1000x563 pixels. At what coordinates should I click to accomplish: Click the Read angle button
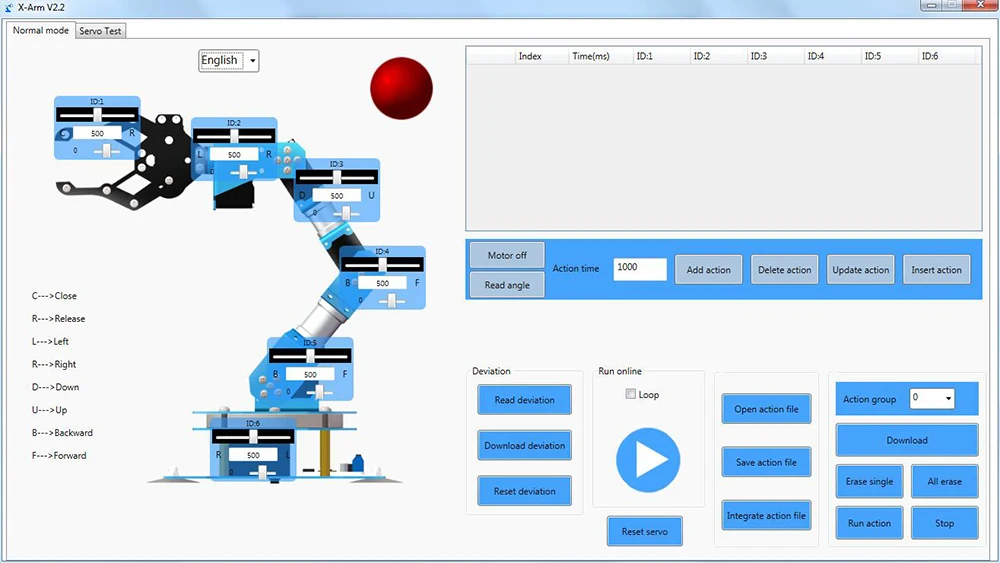[507, 285]
